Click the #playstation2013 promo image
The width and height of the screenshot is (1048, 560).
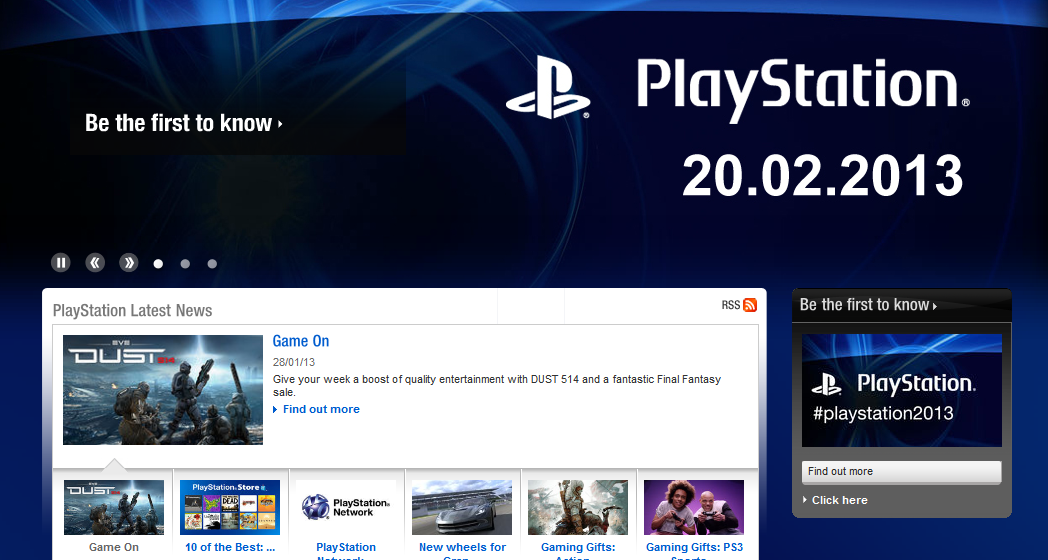(x=902, y=390)
